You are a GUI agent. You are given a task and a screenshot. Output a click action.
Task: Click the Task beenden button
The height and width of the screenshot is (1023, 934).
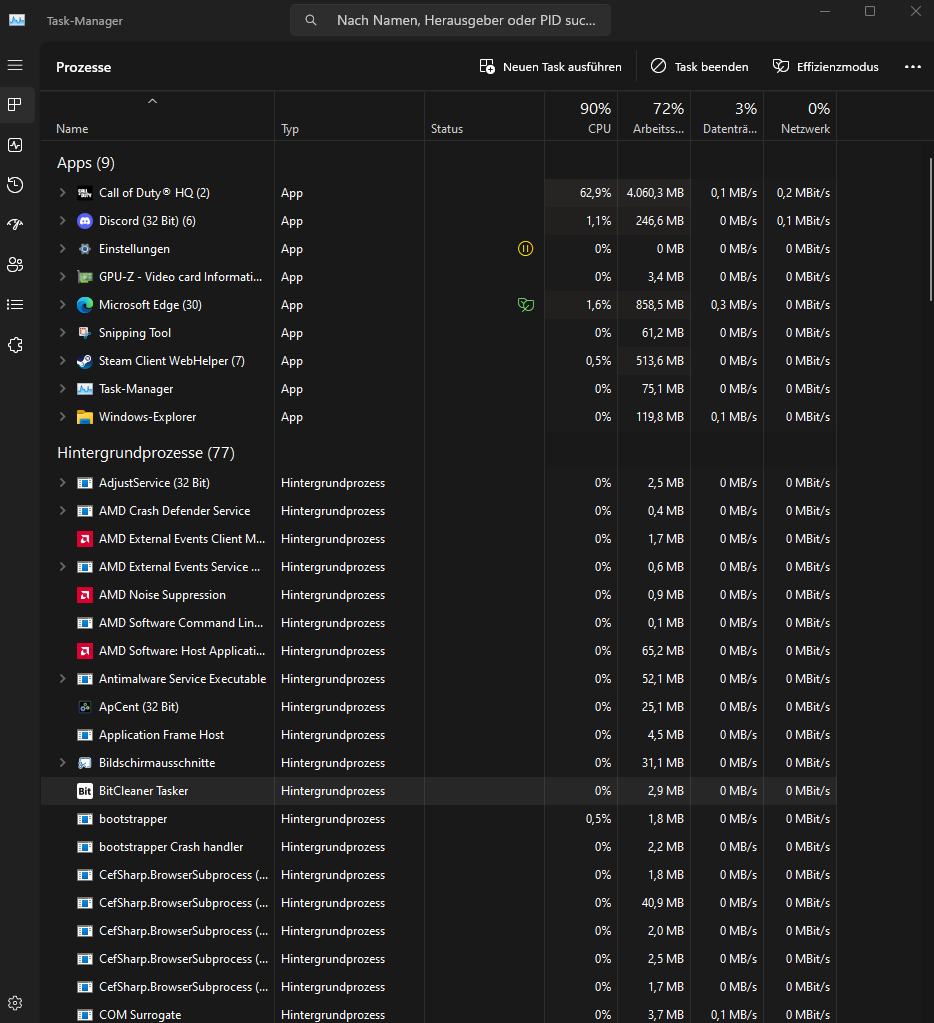(x=699, y=67)
